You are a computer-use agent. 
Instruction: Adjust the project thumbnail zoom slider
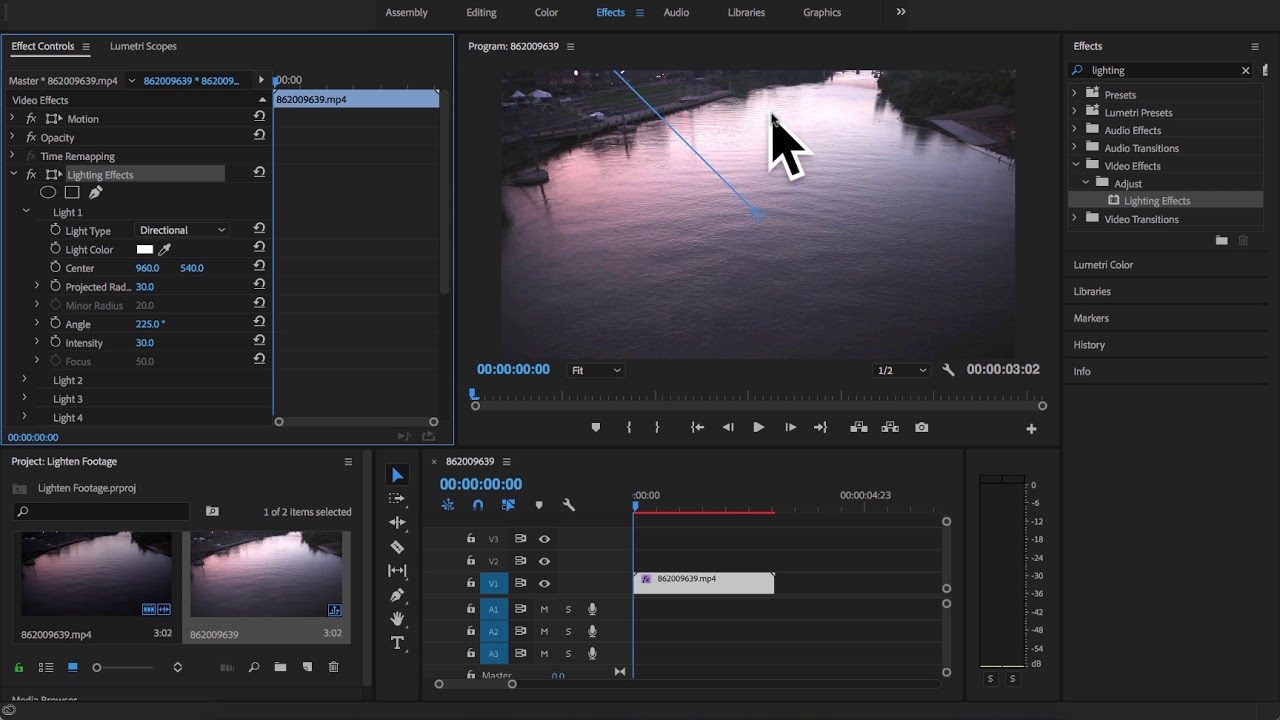[97, 667]
